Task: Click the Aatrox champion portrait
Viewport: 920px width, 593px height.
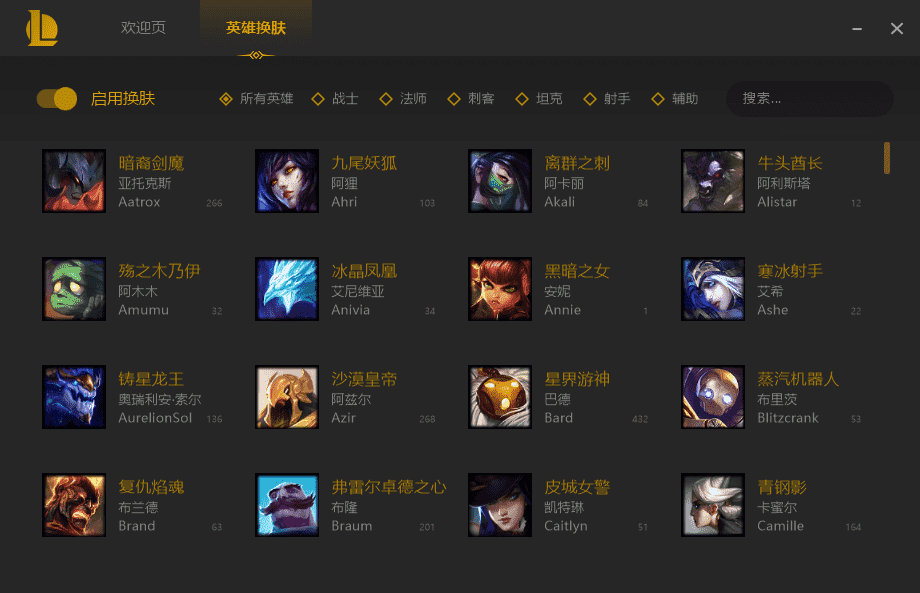Action: click(74, 181)
